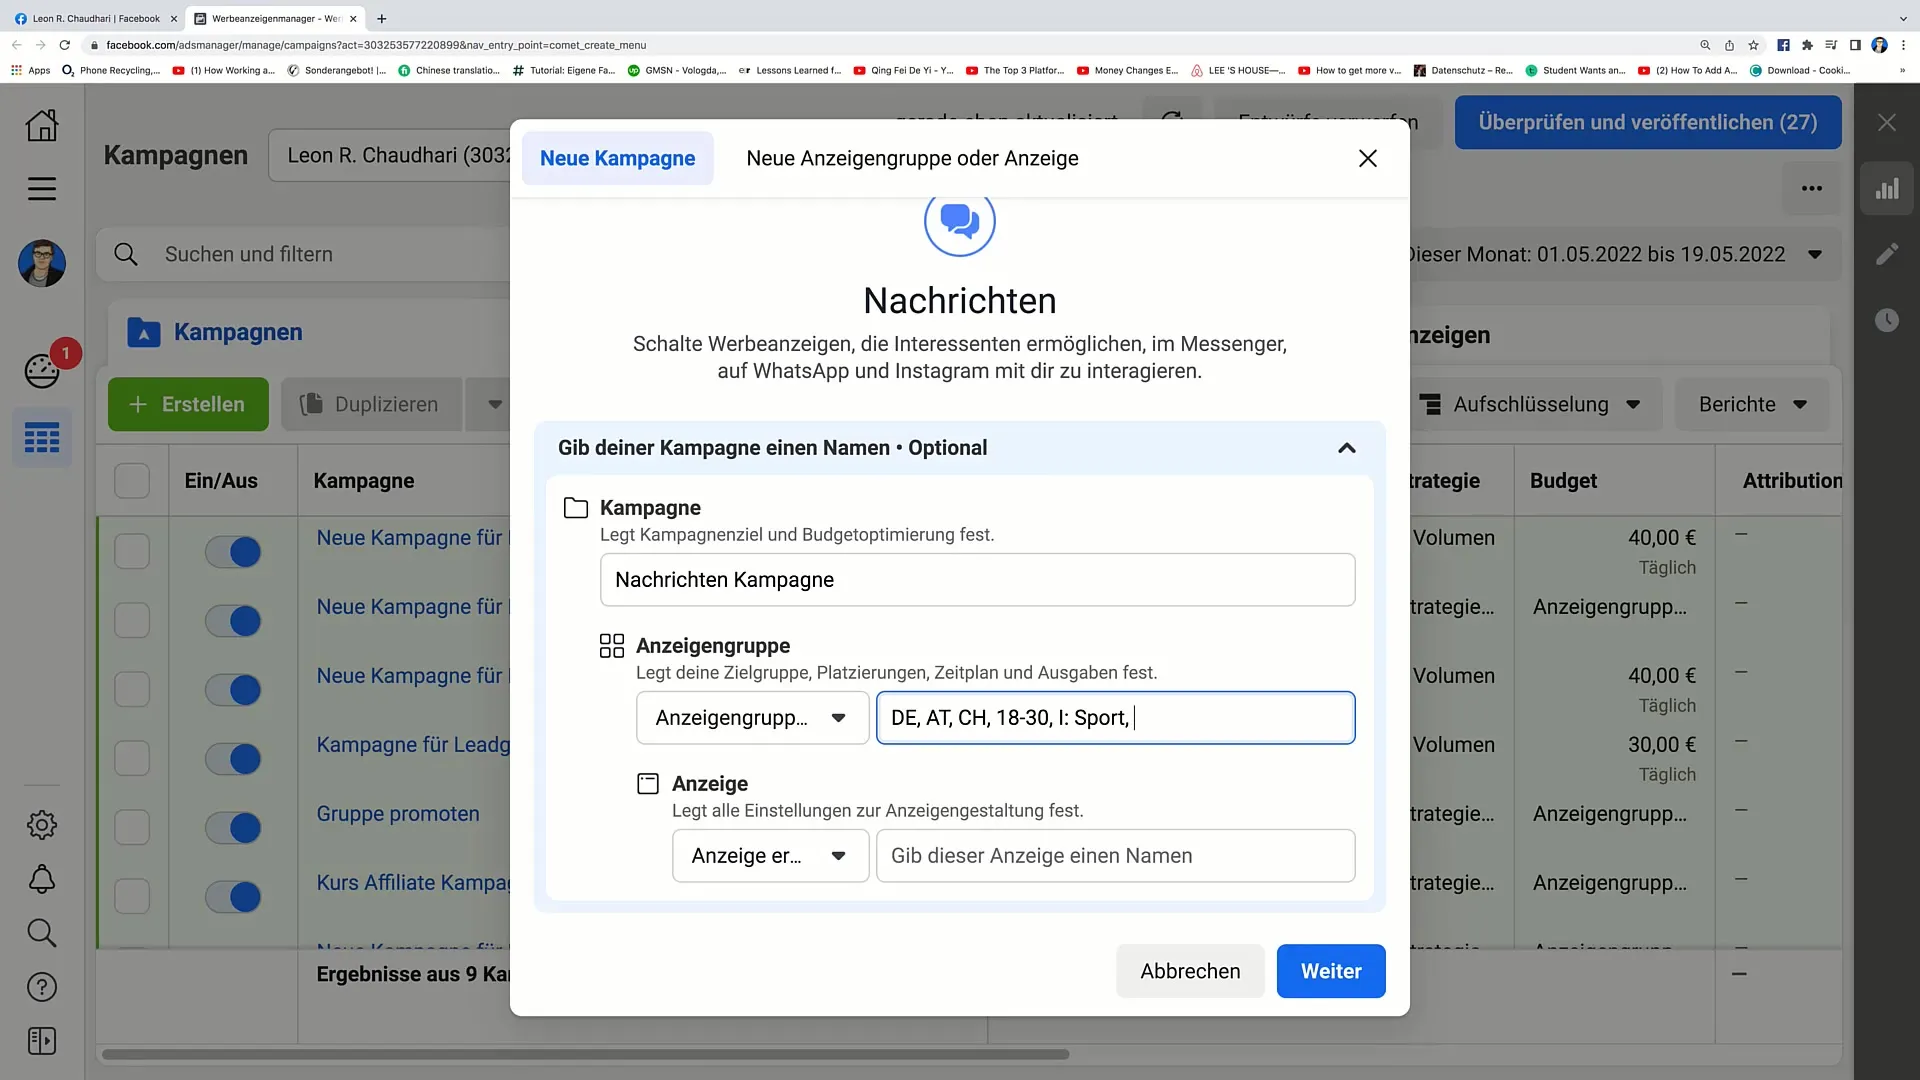1920x1080 pixels.
Task: Open the Duplizieren arrow dropdown
Action: coord(494,404)
